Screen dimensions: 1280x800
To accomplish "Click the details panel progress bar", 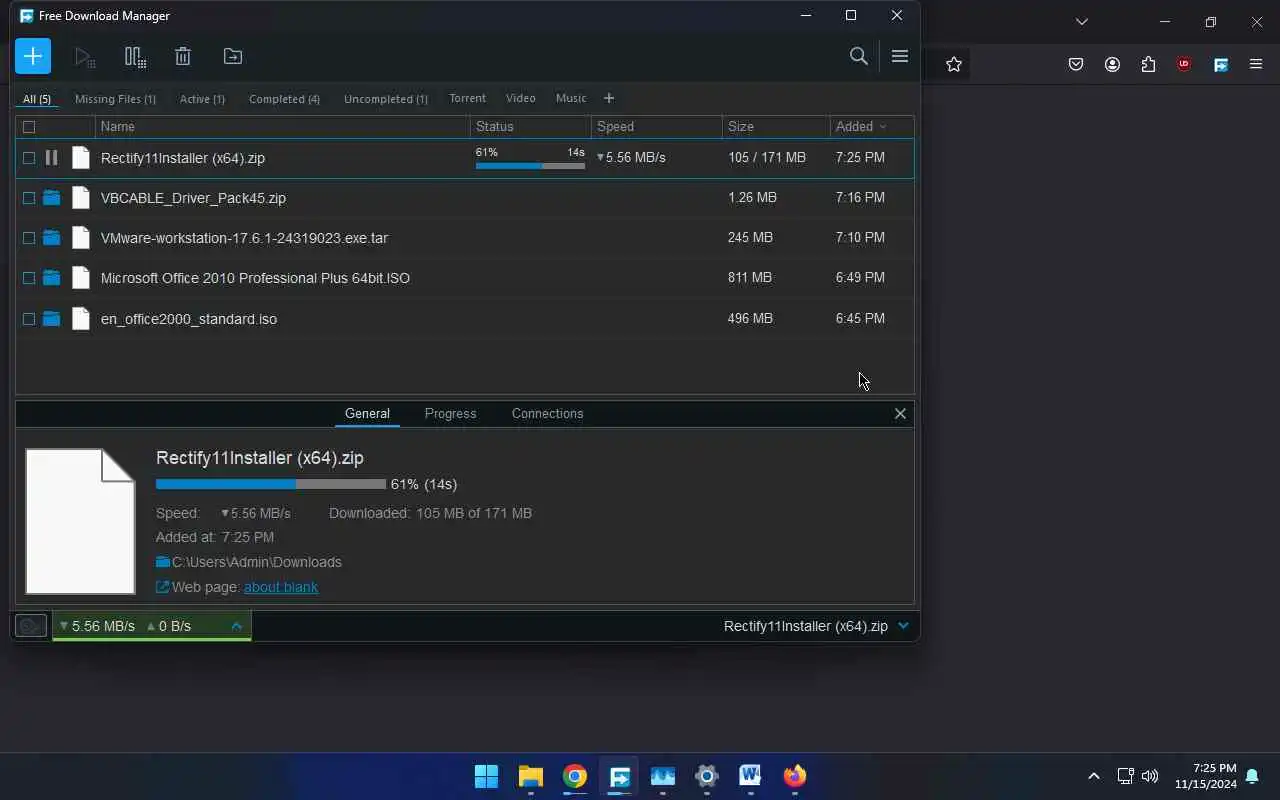I will click(x=271, y=484).
